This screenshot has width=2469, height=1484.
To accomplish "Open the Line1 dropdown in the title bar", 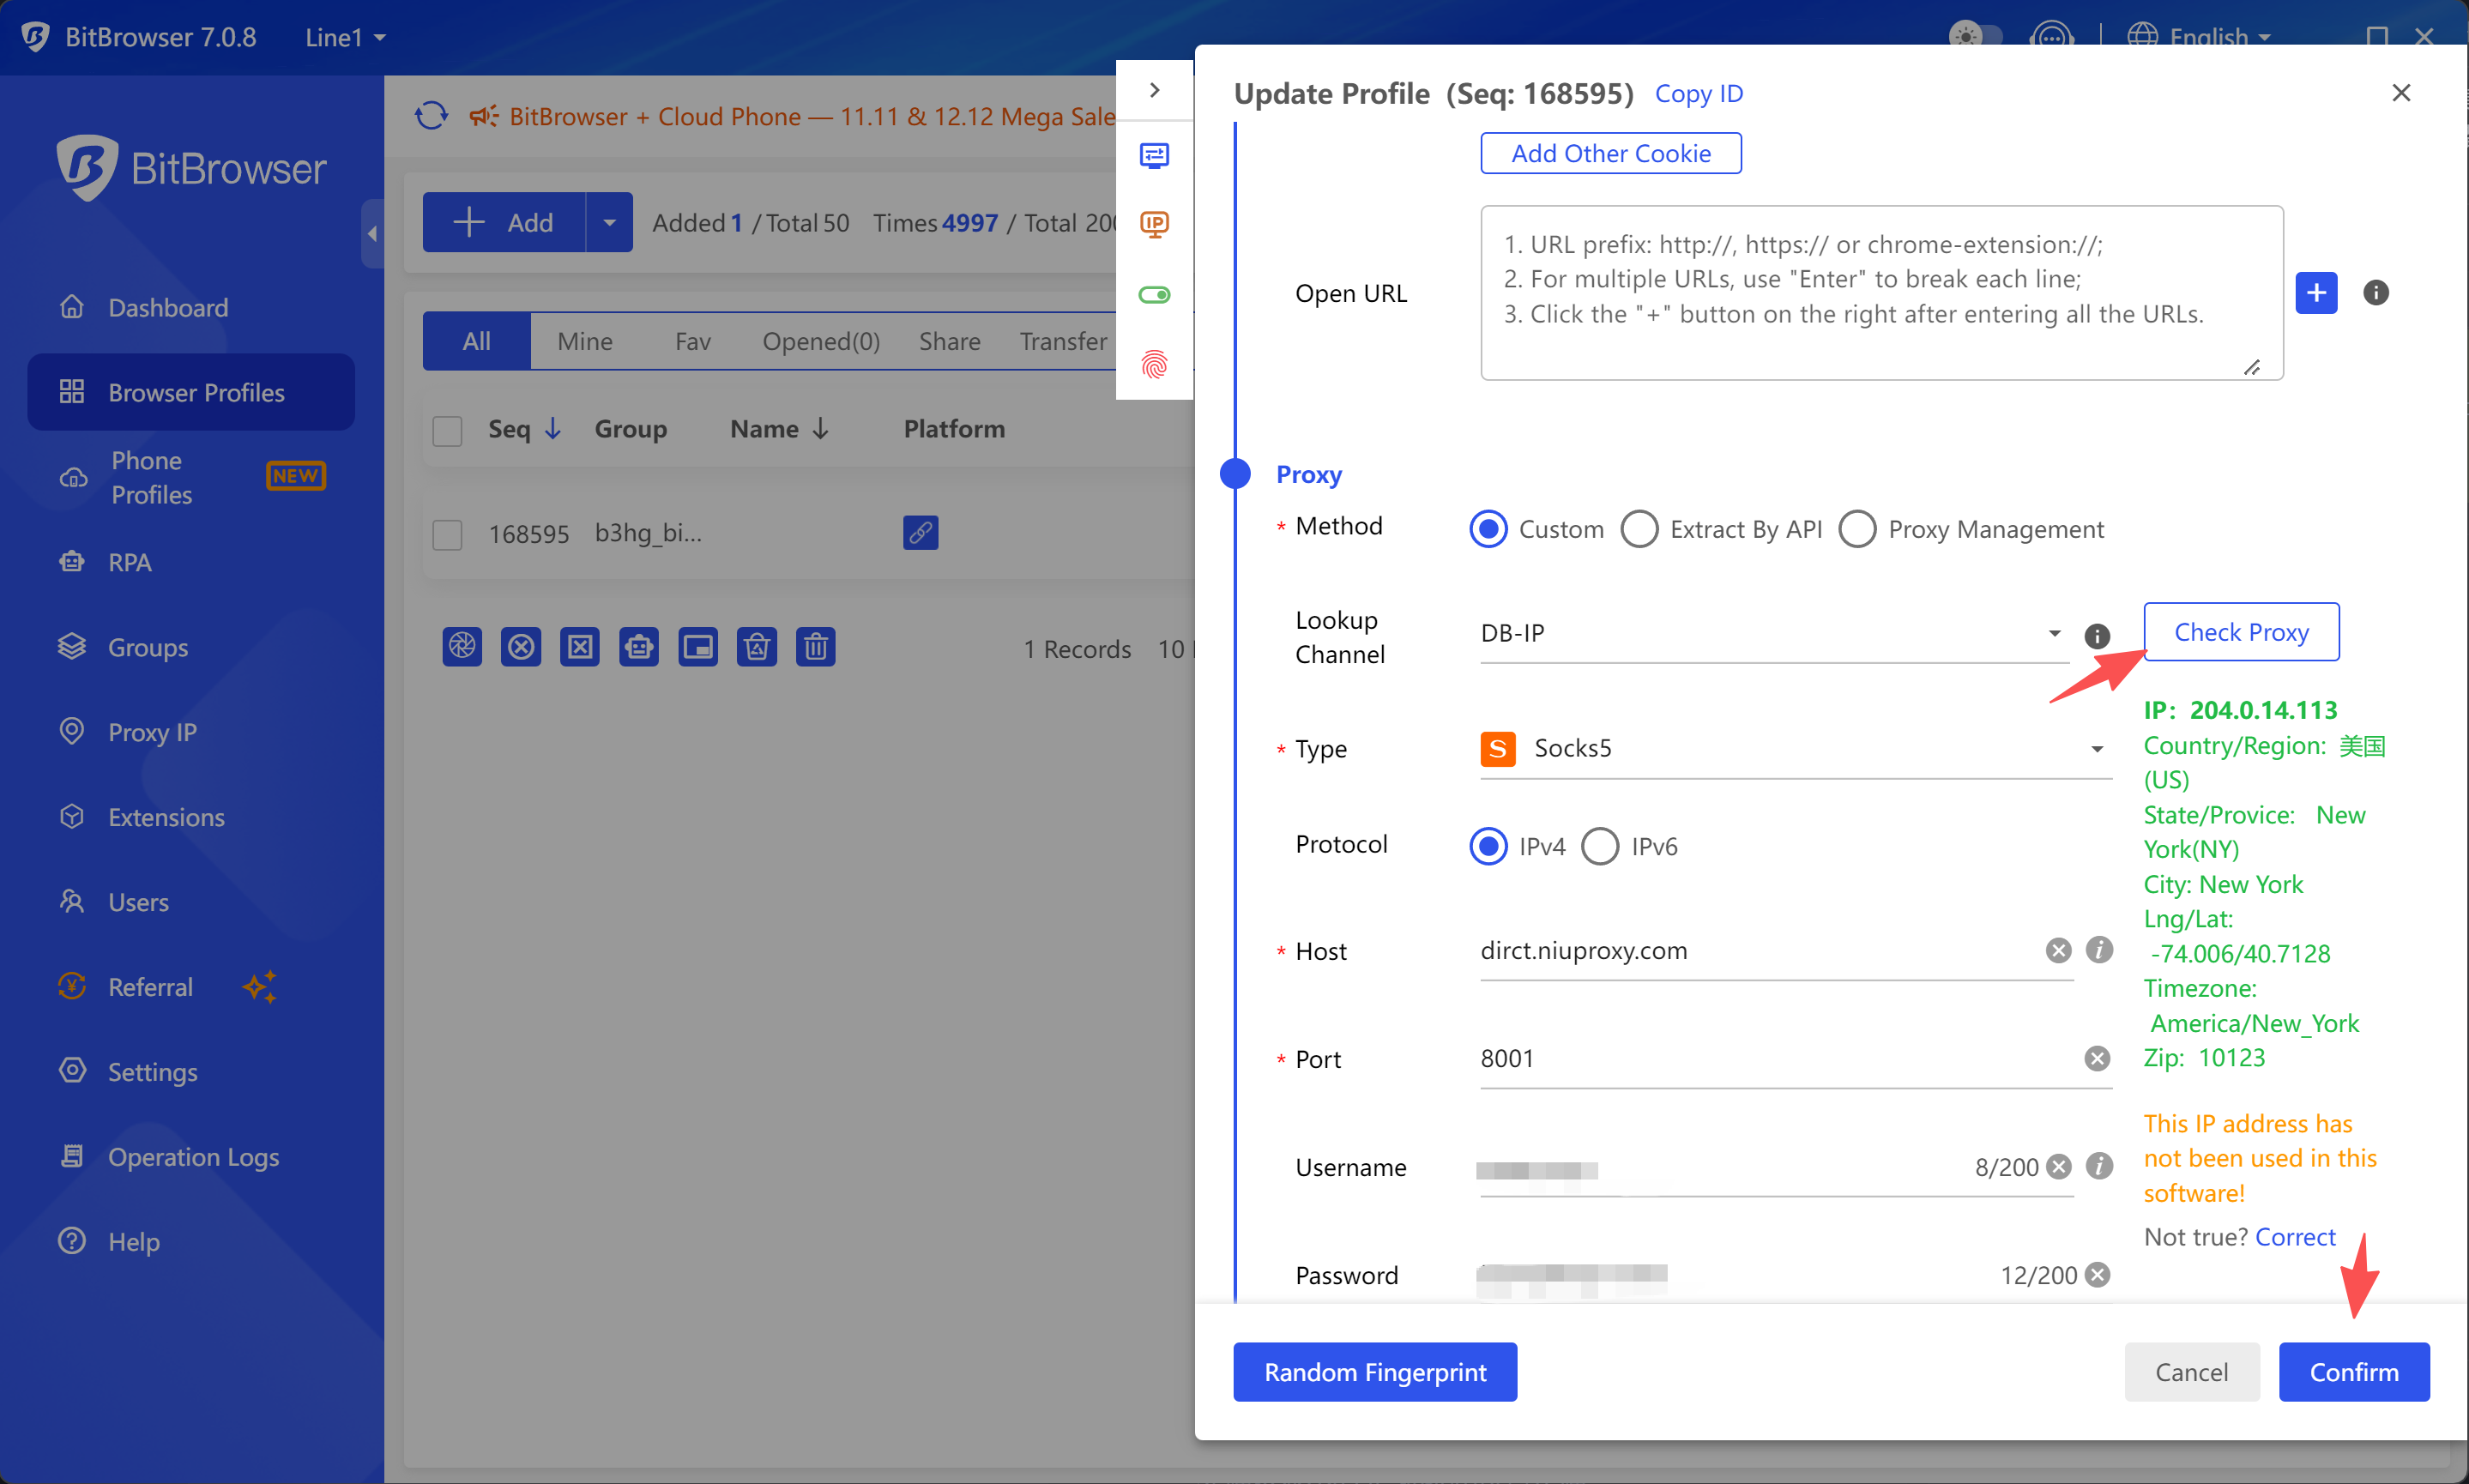I will point(345,37).
